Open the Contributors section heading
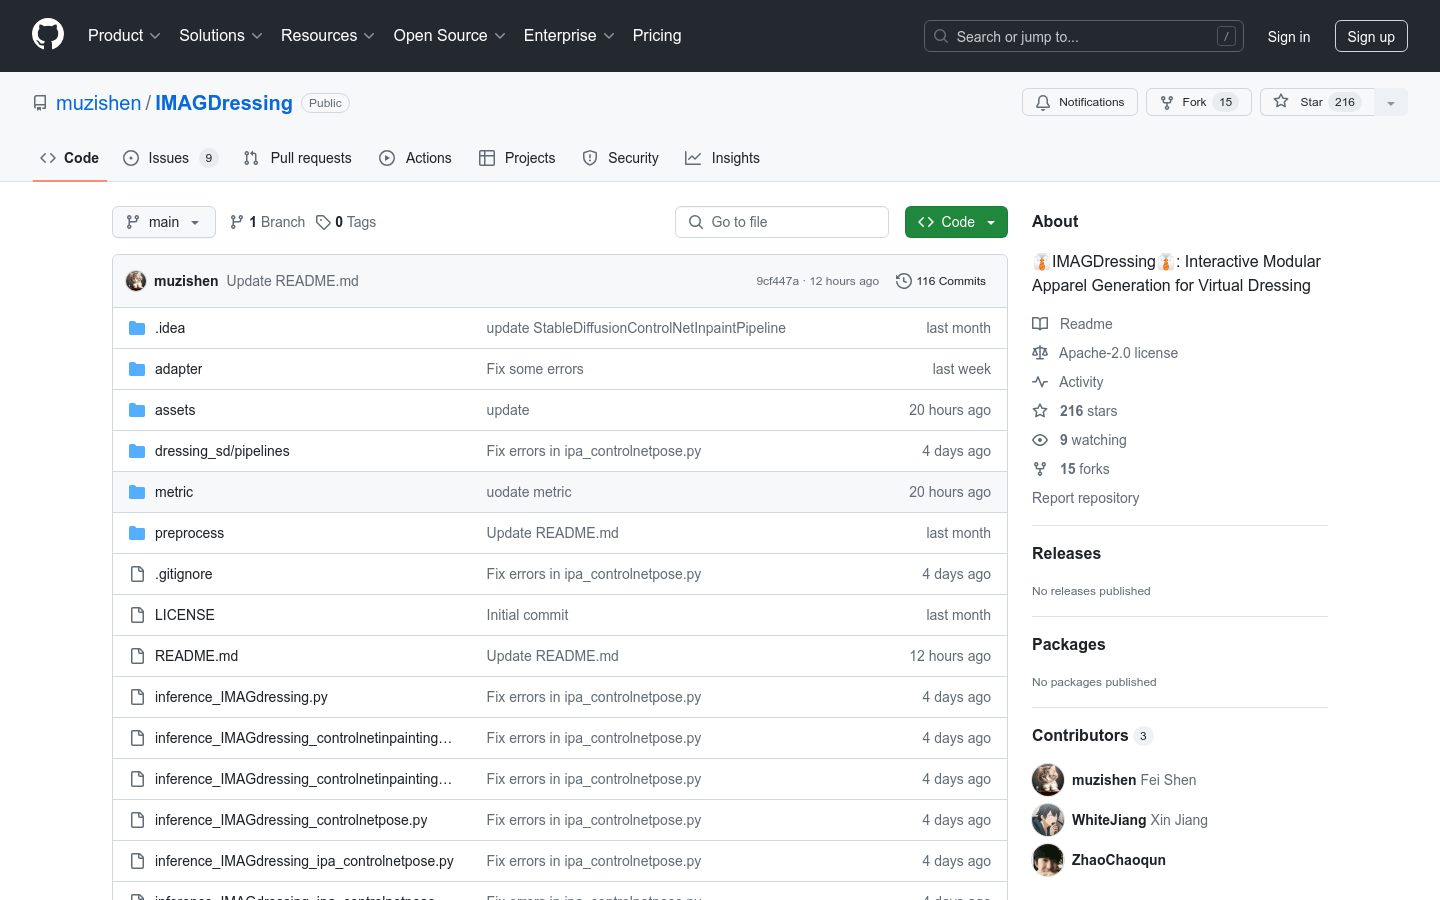This screenshot has height=900, width=1440. coord(1080,735)
